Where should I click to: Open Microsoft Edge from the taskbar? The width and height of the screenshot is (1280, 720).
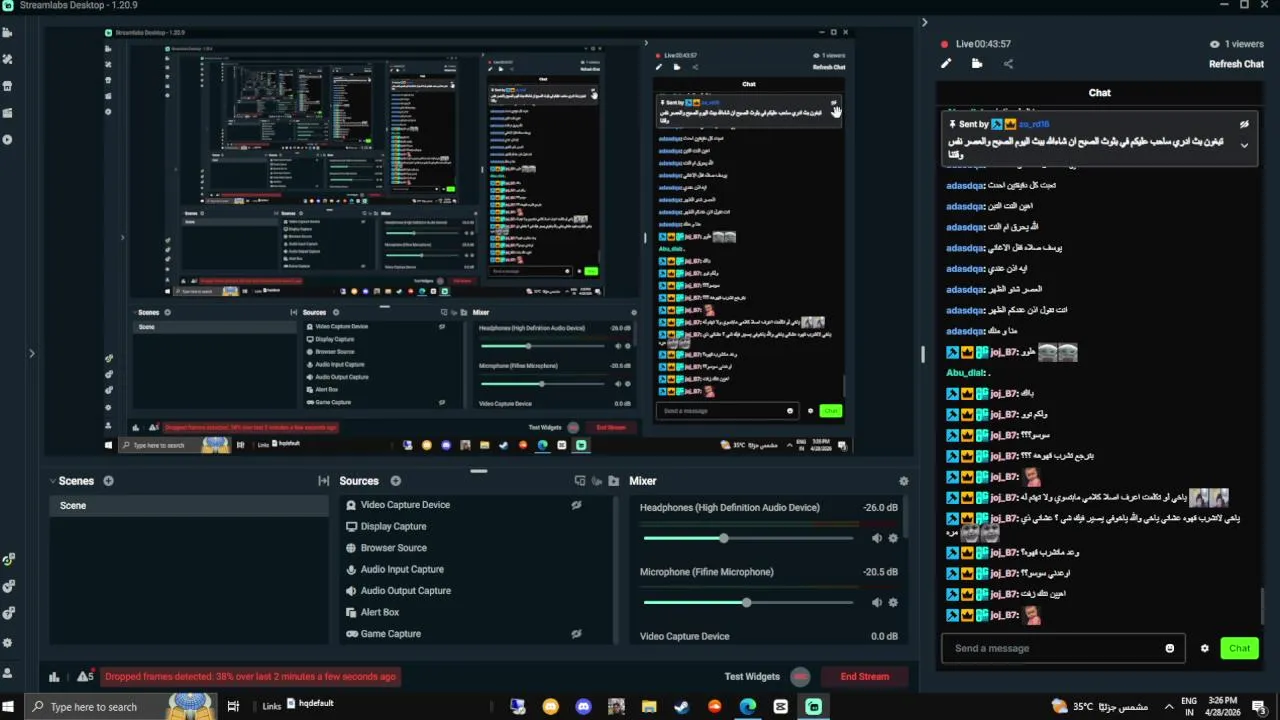click(747, 707)
